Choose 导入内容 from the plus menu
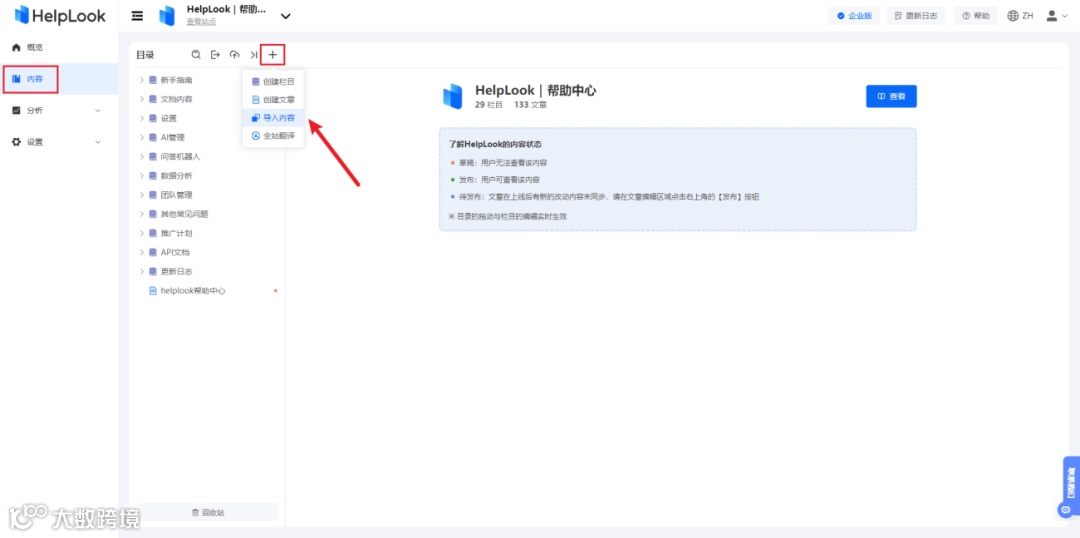The height and width of the screenshot is (538, 1080). coord(273,118)
